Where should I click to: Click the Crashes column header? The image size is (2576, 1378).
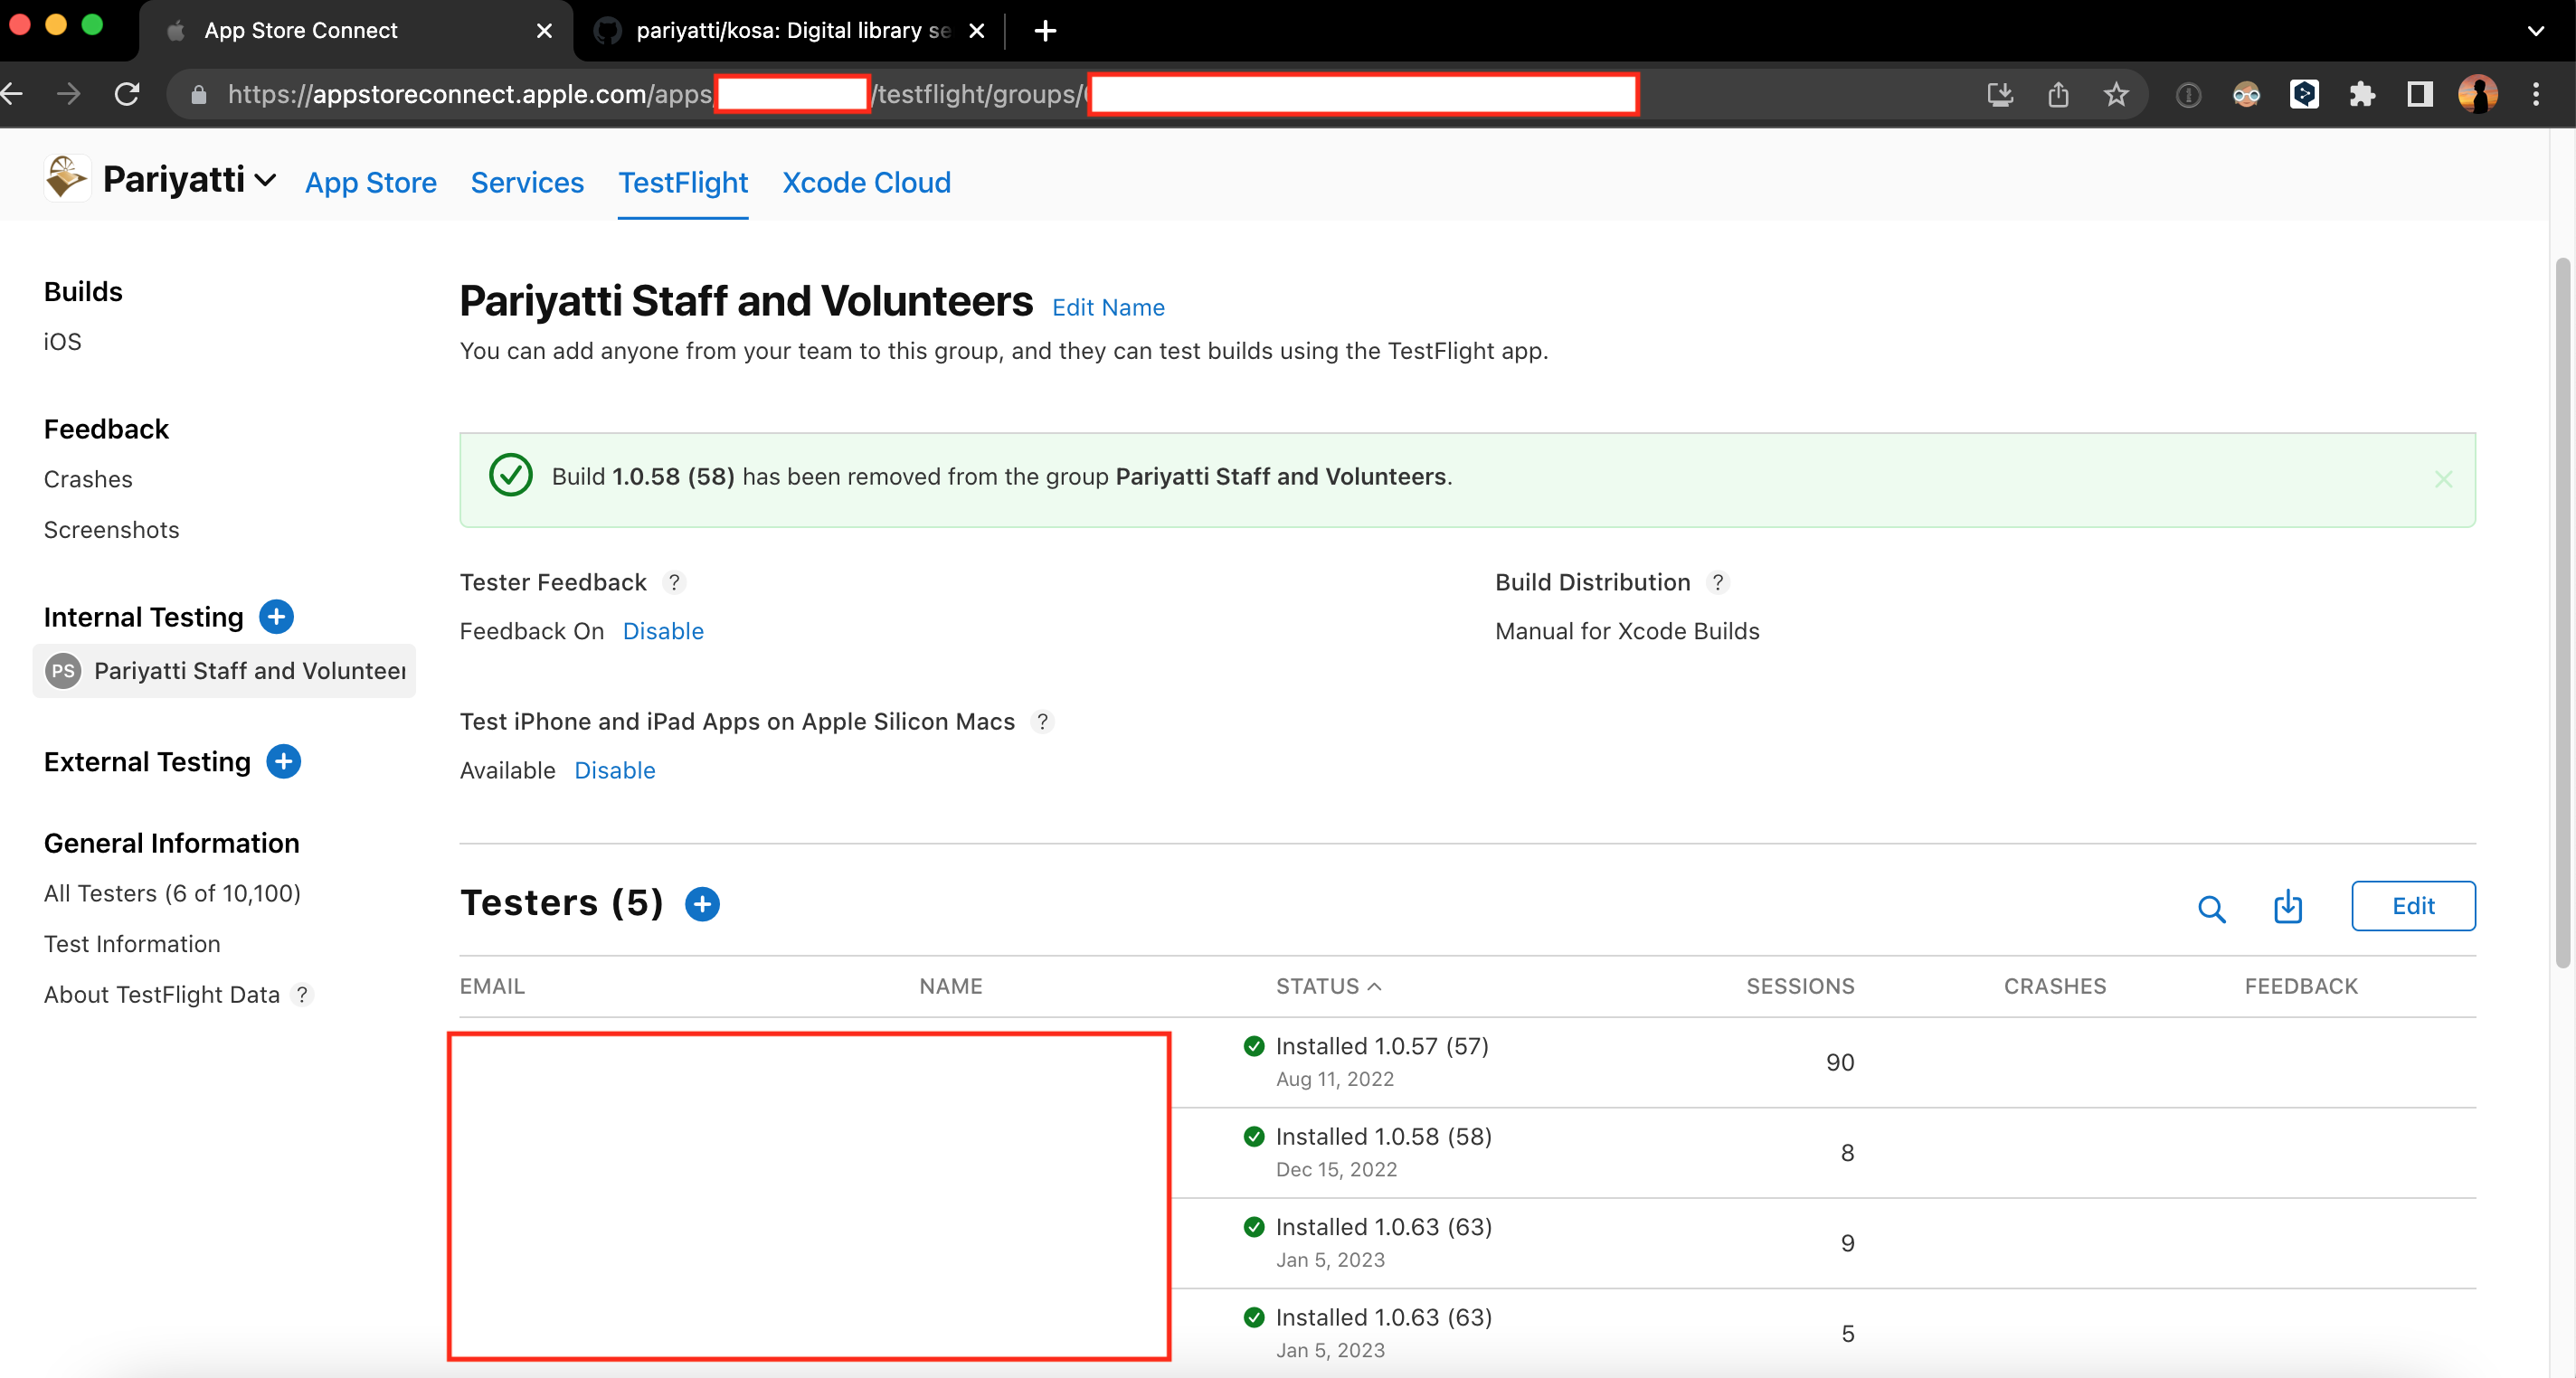(2055, 986)
